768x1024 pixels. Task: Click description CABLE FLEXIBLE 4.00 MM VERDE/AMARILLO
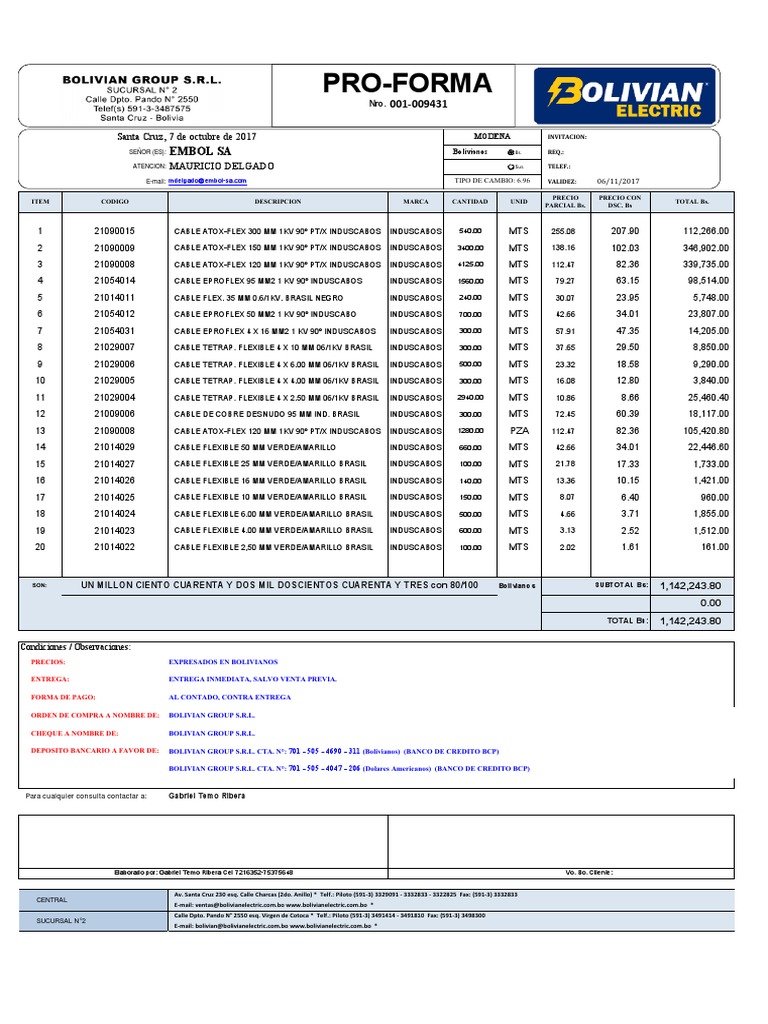[x=274, y=530]
